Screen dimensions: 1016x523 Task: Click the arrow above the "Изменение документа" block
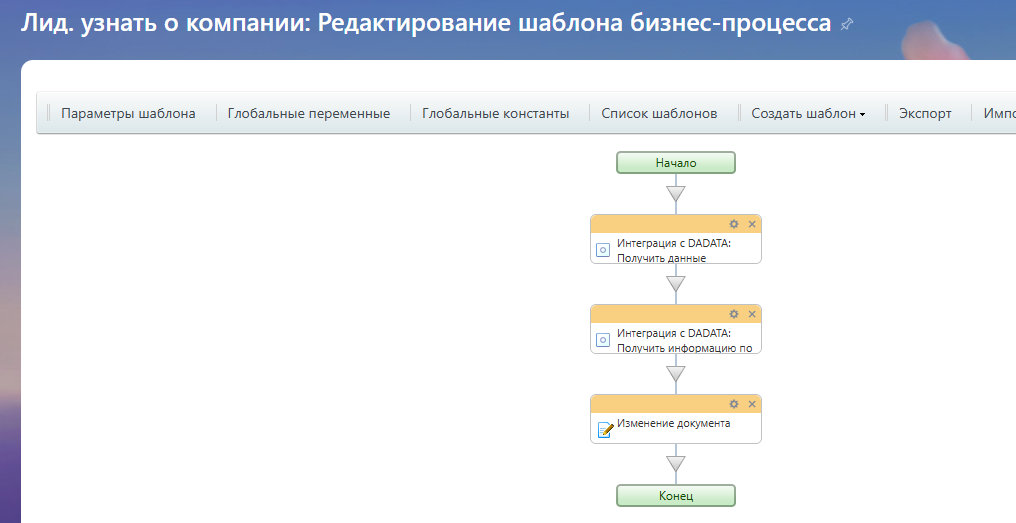676,374
